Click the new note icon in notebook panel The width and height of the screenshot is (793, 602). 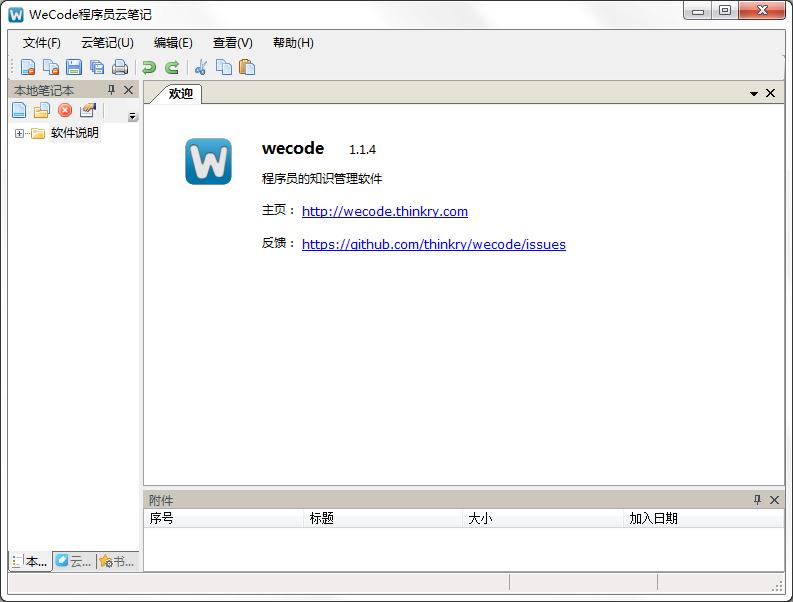click(x=19, y=110)
